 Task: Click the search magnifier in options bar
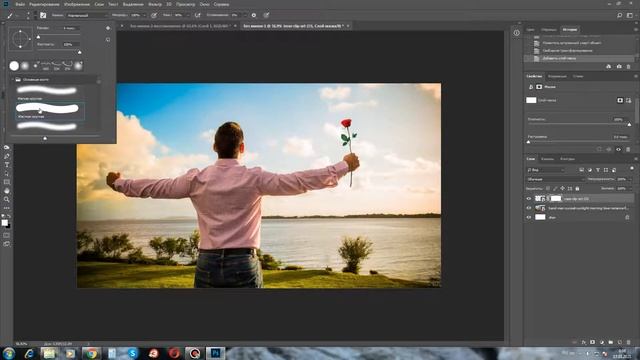[619, 16]
